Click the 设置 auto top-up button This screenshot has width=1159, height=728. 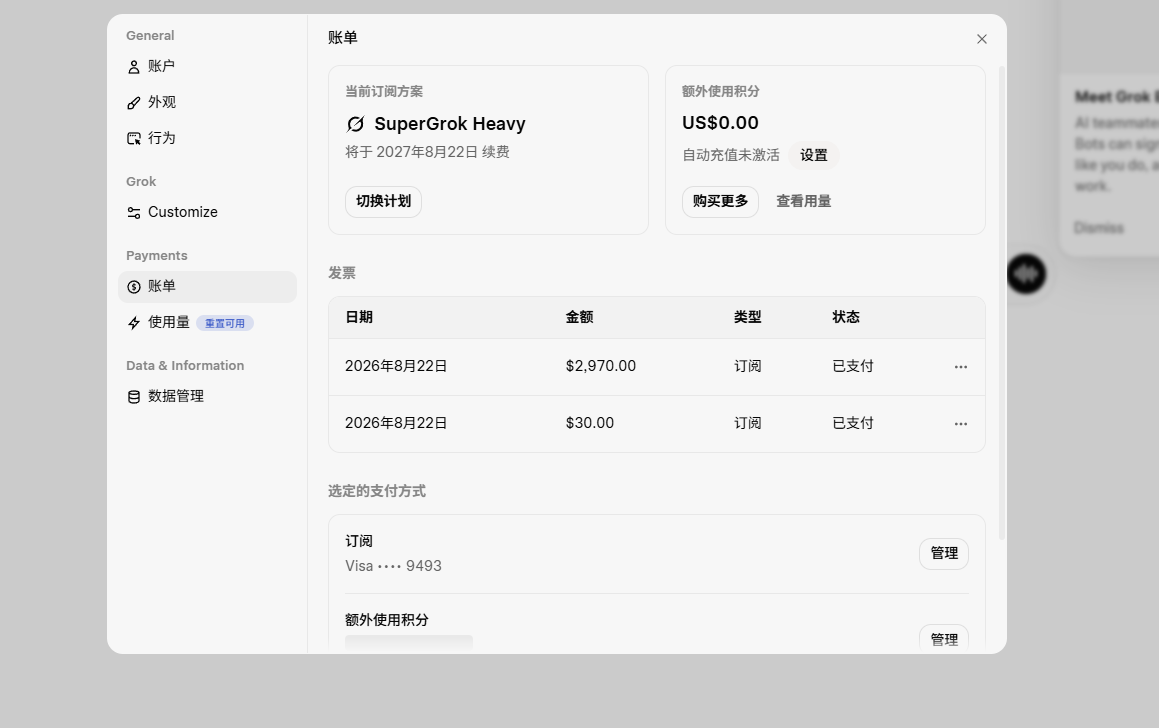814,156
